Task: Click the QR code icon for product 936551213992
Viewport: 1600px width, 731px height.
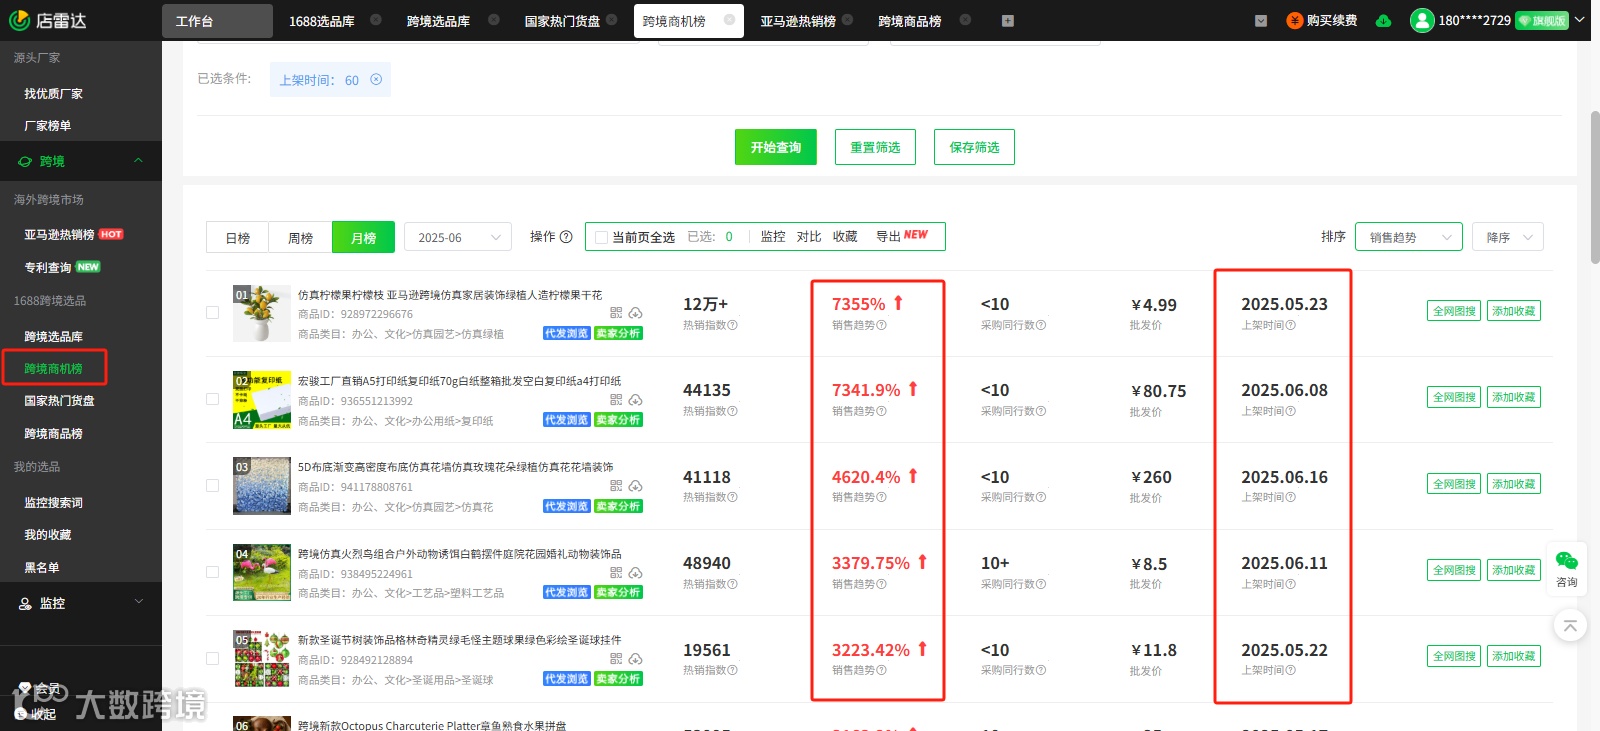Action: 616,400
